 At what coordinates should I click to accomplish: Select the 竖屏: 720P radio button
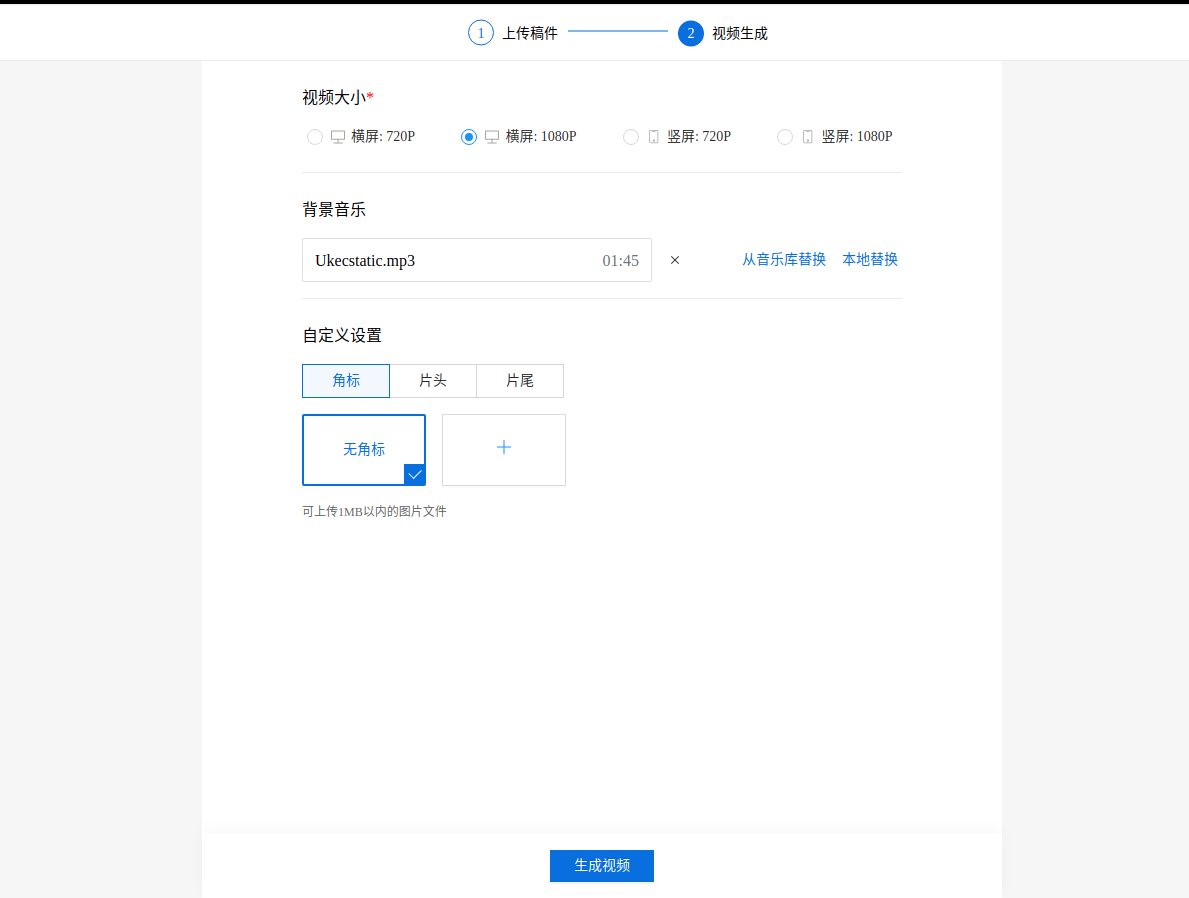pos(630,137)
